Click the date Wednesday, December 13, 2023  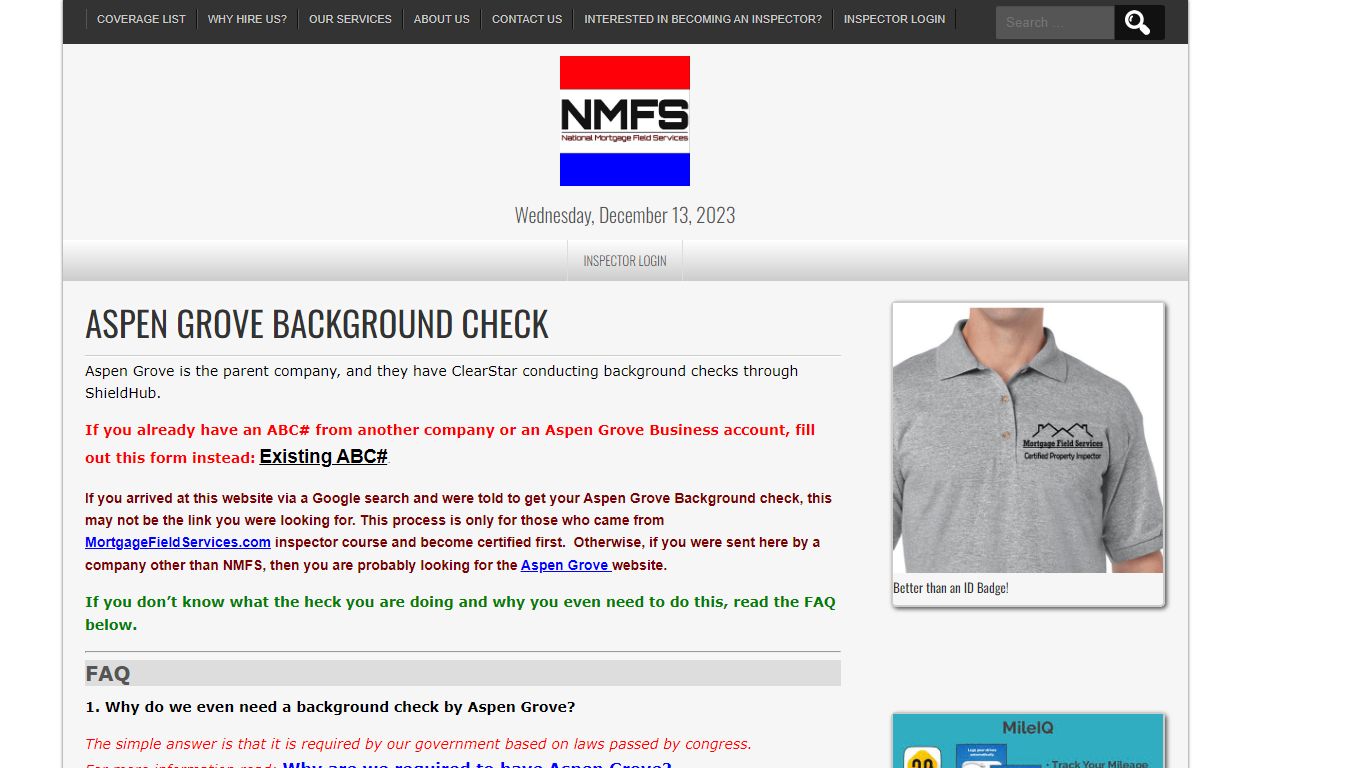tap(625, 215)
